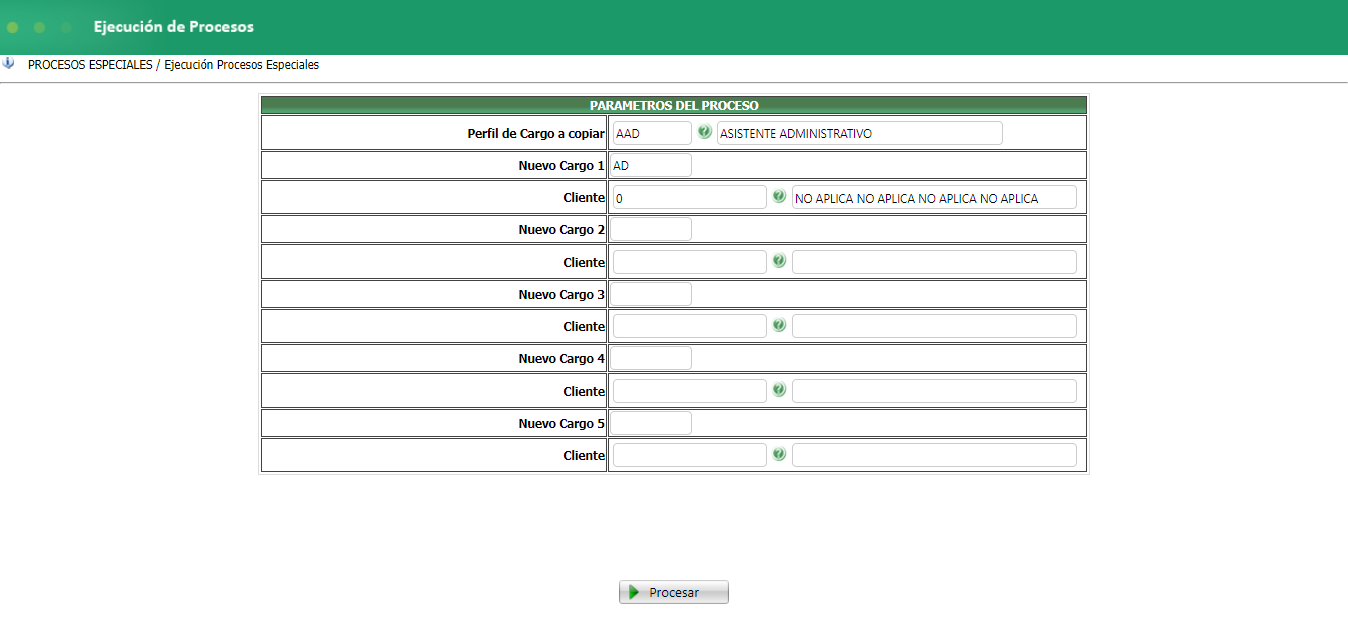
Task: Click Cliente description field under Nuevo Cargo 4
Action: 934,391
